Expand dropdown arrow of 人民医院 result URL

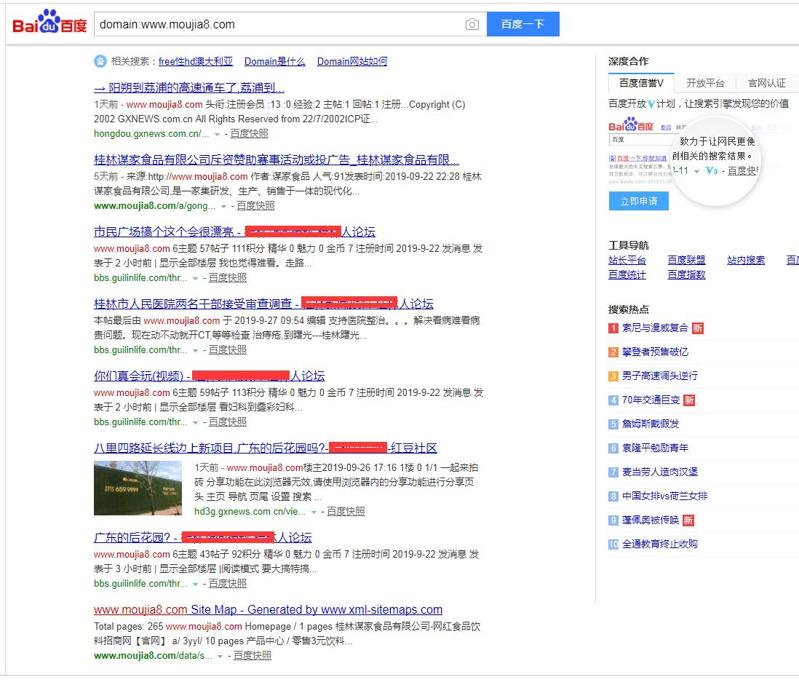[x=195, y=351]
